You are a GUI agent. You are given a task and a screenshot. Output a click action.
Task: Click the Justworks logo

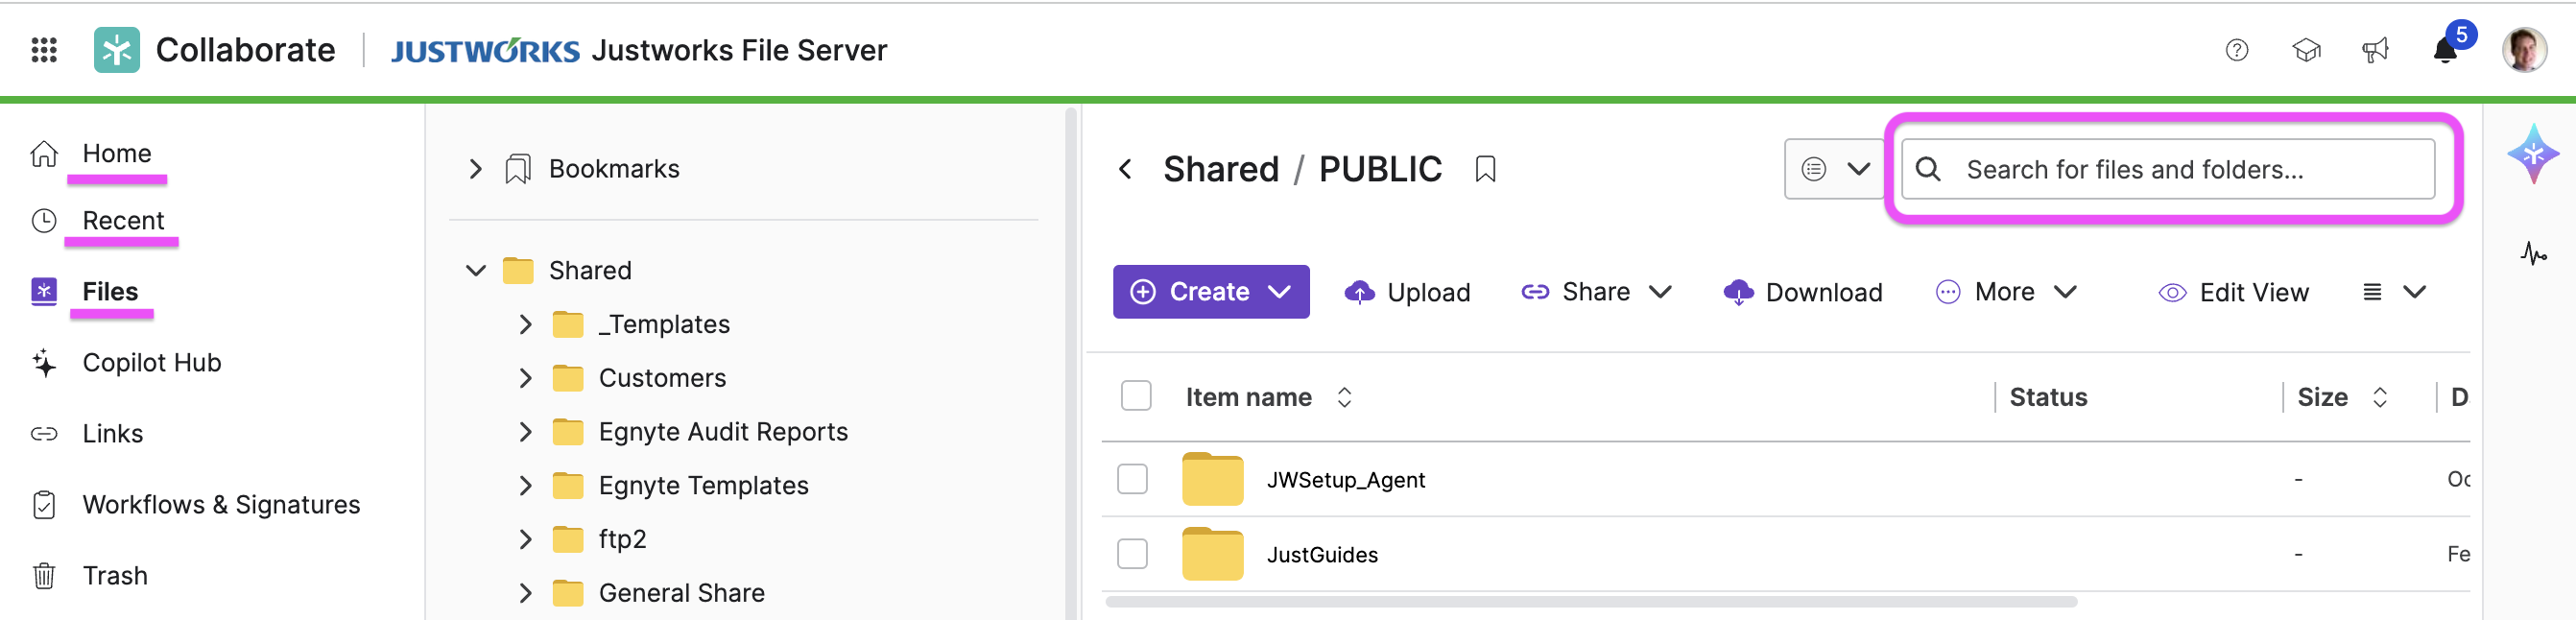click(x=485, y=51)
